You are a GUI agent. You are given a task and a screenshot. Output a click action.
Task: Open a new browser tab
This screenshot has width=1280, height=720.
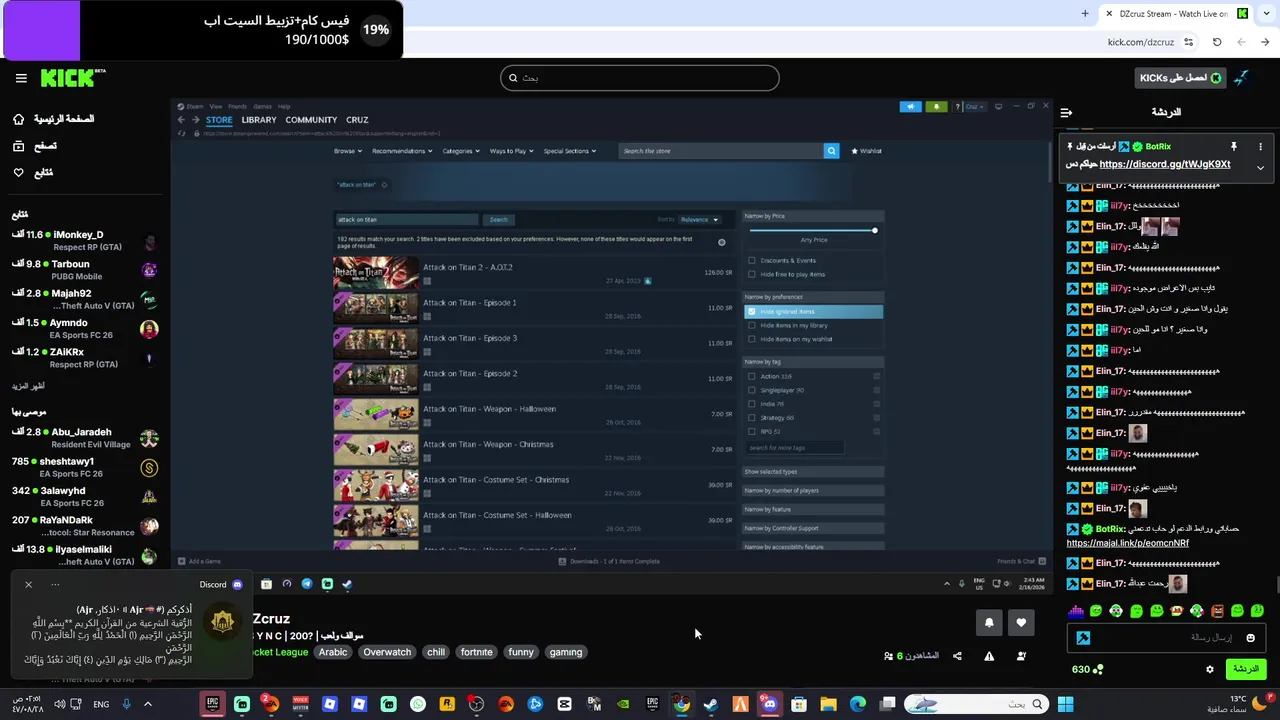[x=1085, y=13]
